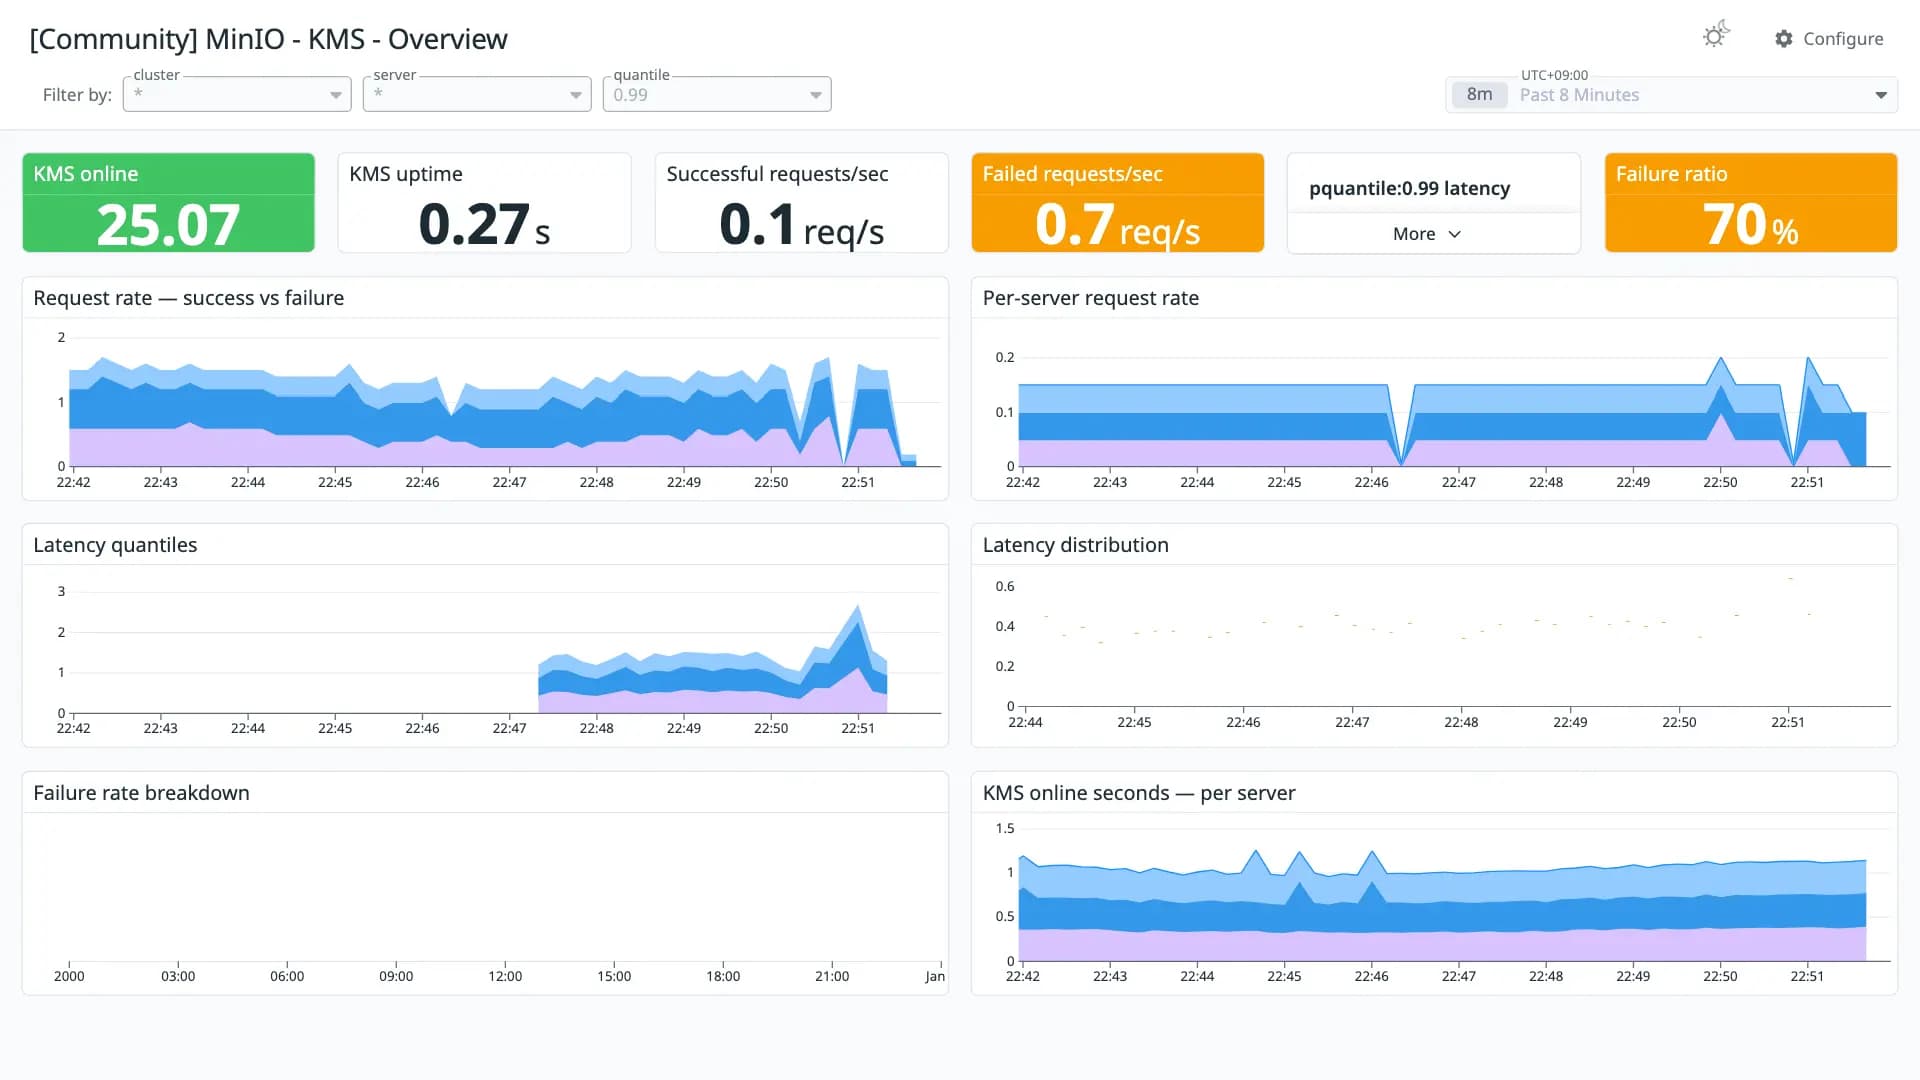
Task: Click the Per-server request rate title
Action: point(1090,298)
